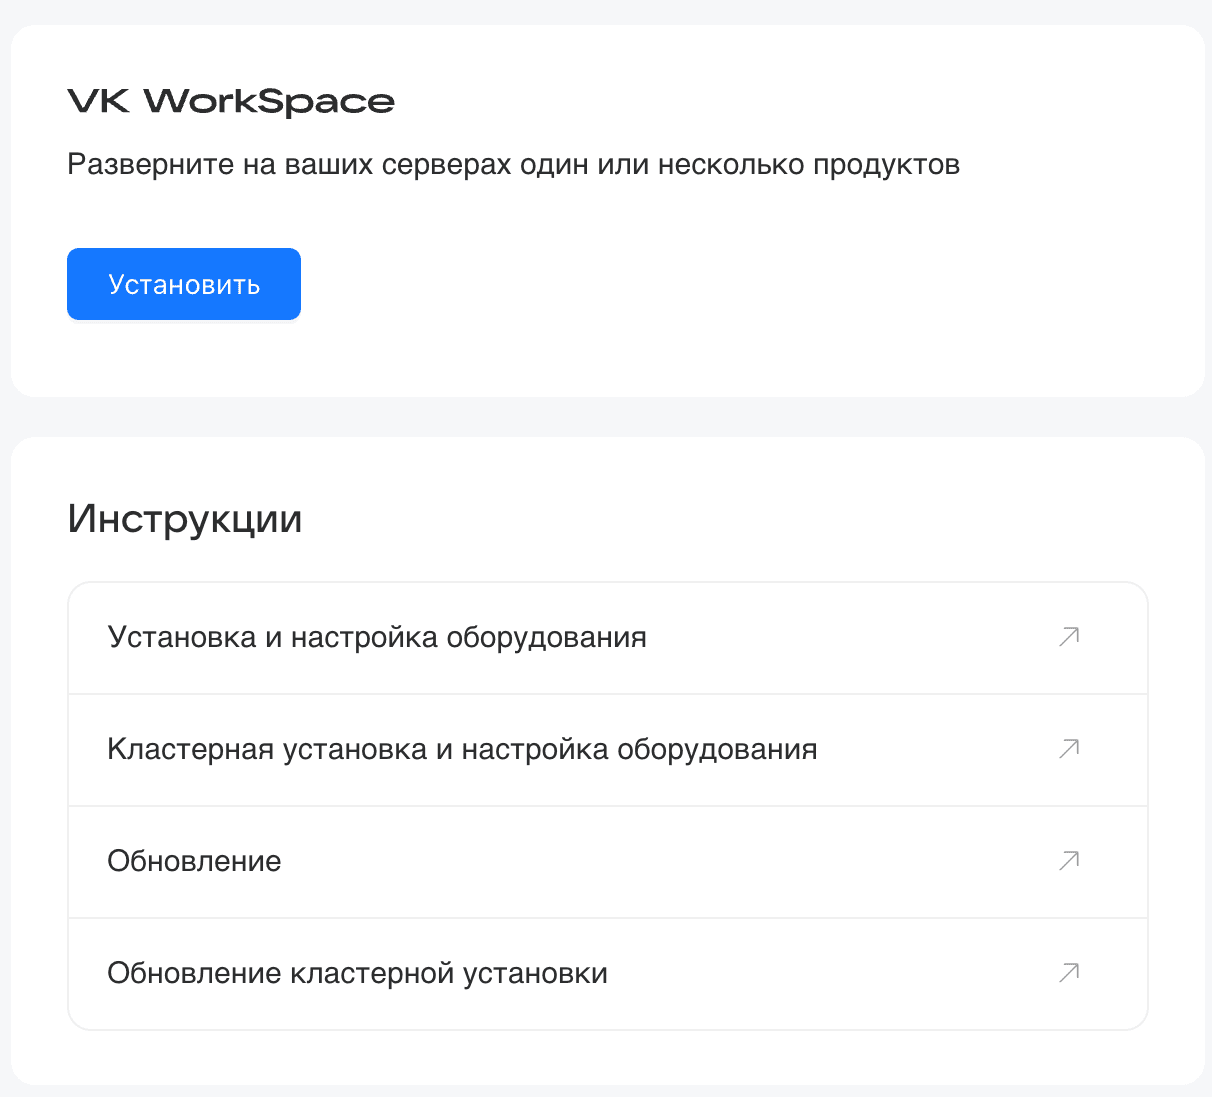Viewport: 1212px width, 1097px height.
Task: Click the Инструкции section heading
Action: coord(185,519)
